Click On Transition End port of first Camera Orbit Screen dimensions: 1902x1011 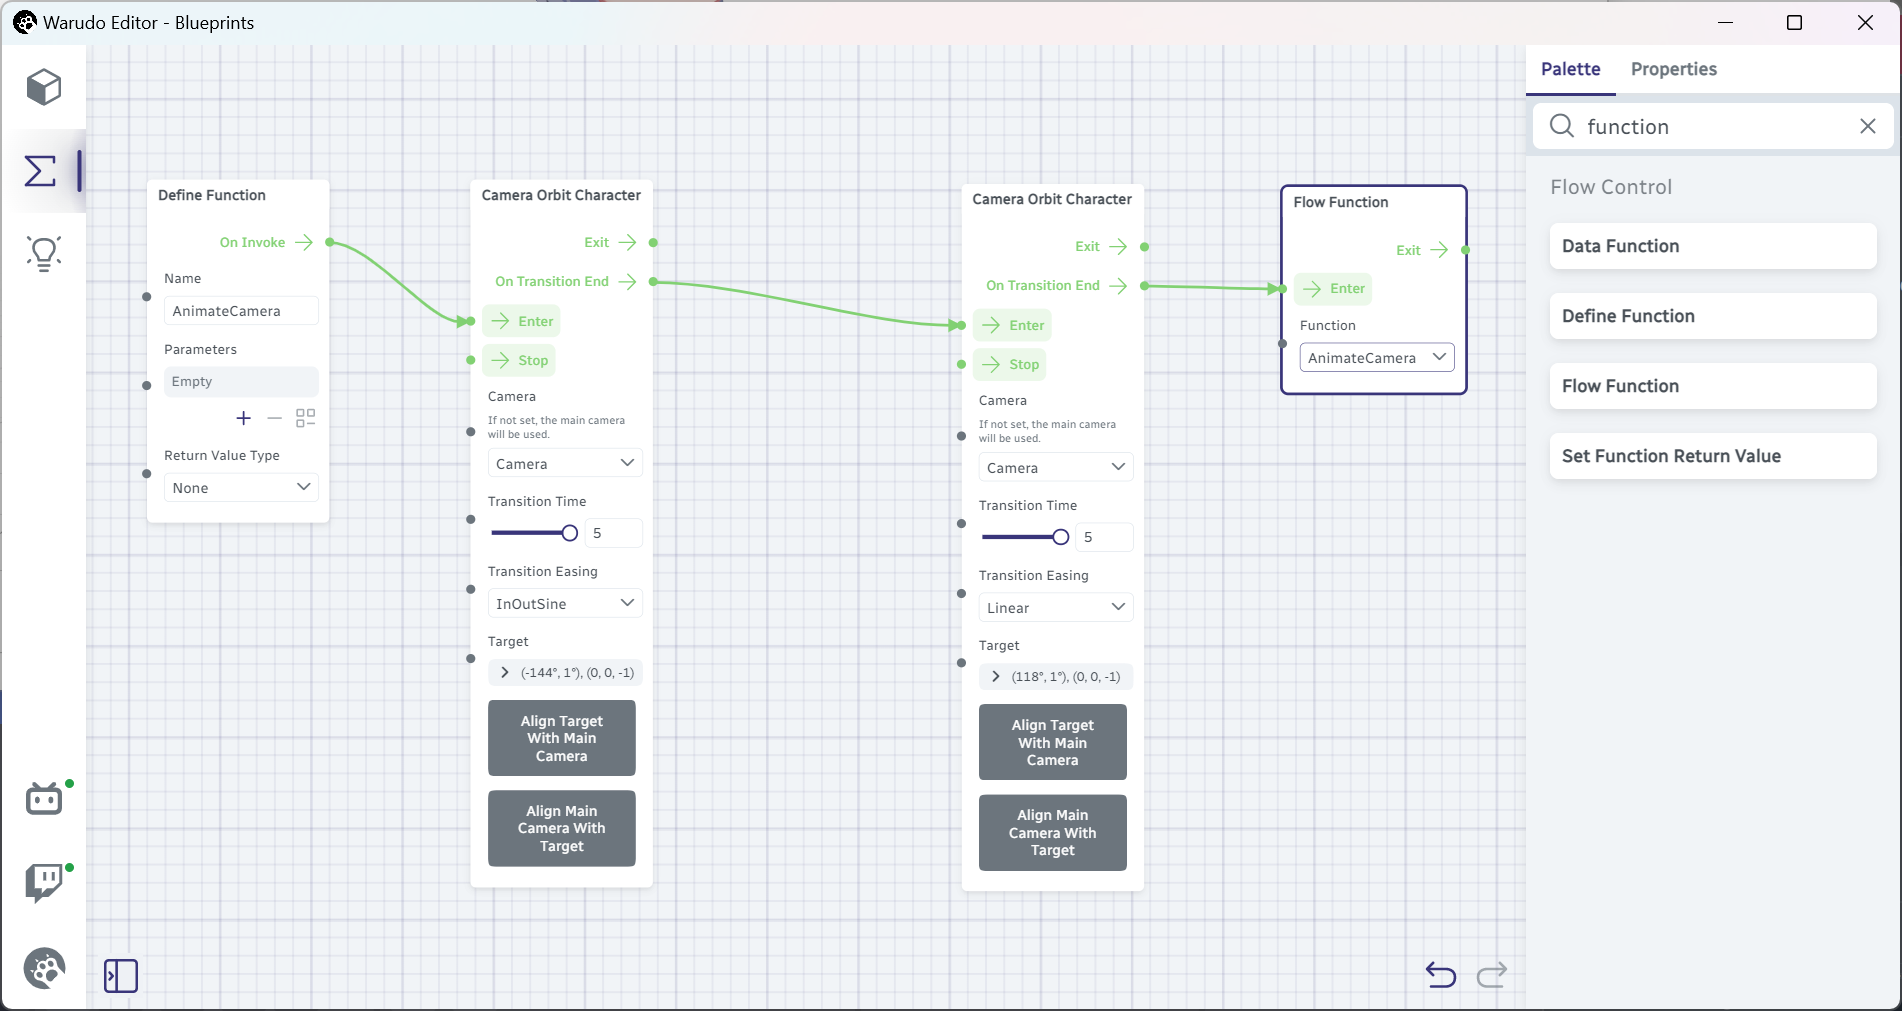653,282
